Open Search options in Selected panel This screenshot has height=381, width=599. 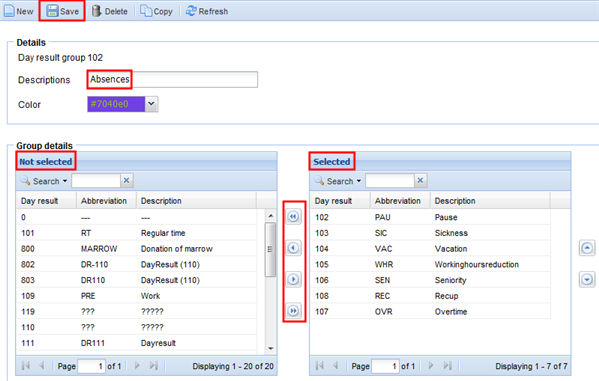(338, 181)
